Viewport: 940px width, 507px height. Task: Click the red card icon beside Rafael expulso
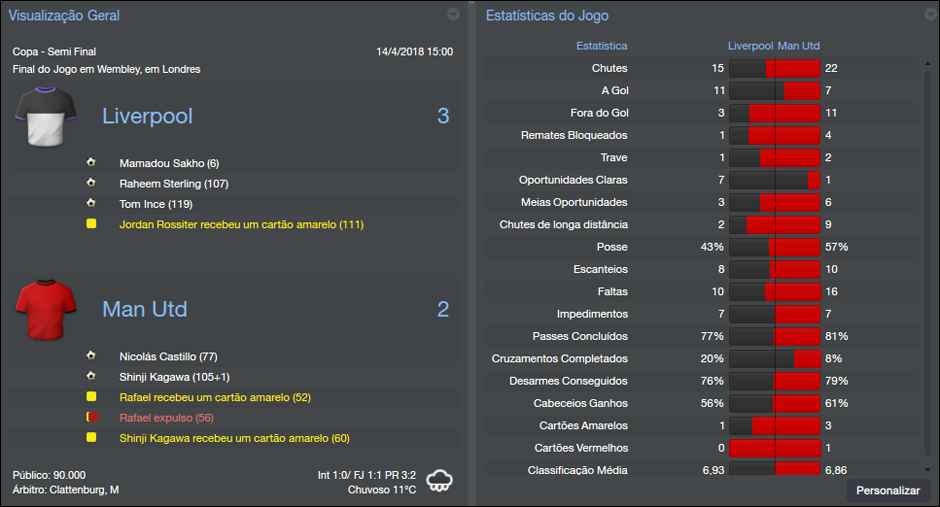coord(91,417)
